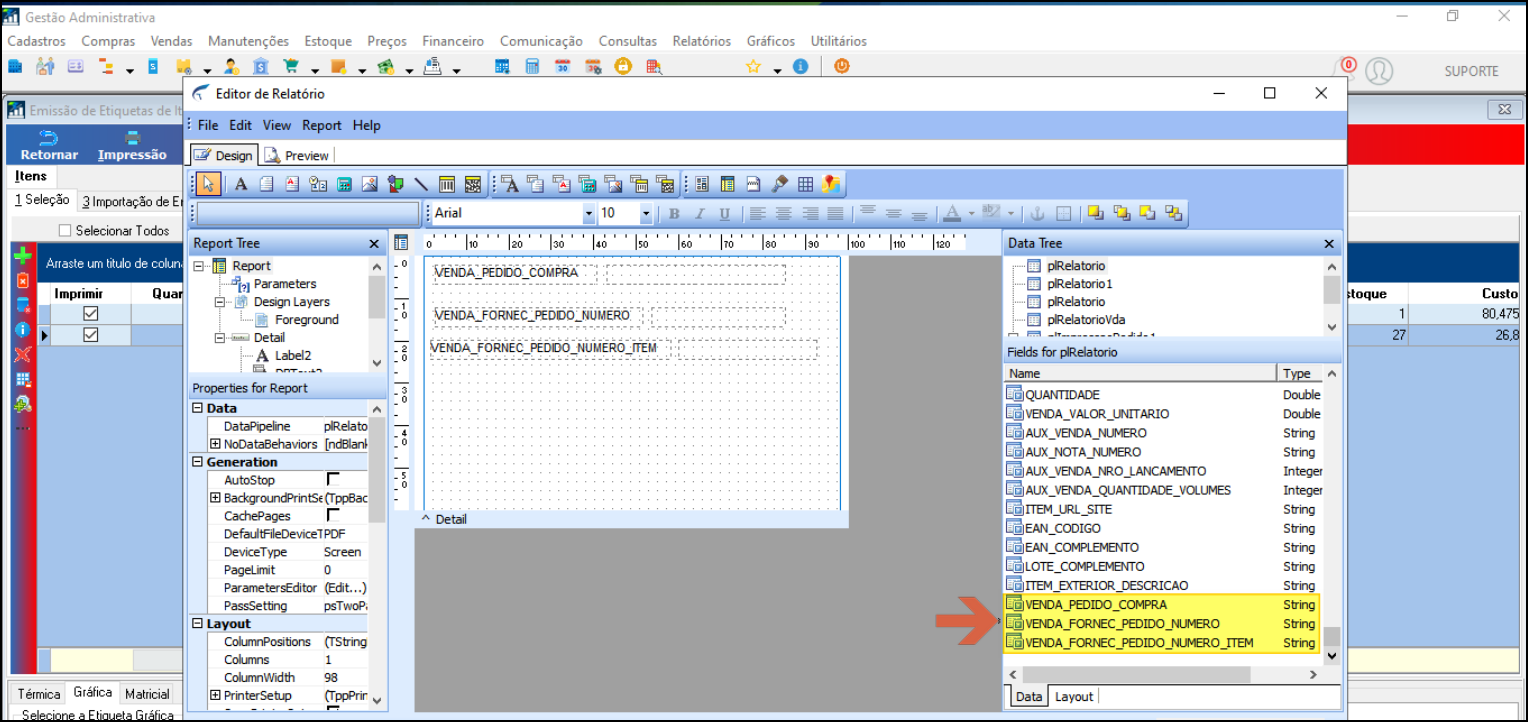The width and height of the screenshot is (1528, 722).
Task: Click the center align text icon
Action: [784, 213]
